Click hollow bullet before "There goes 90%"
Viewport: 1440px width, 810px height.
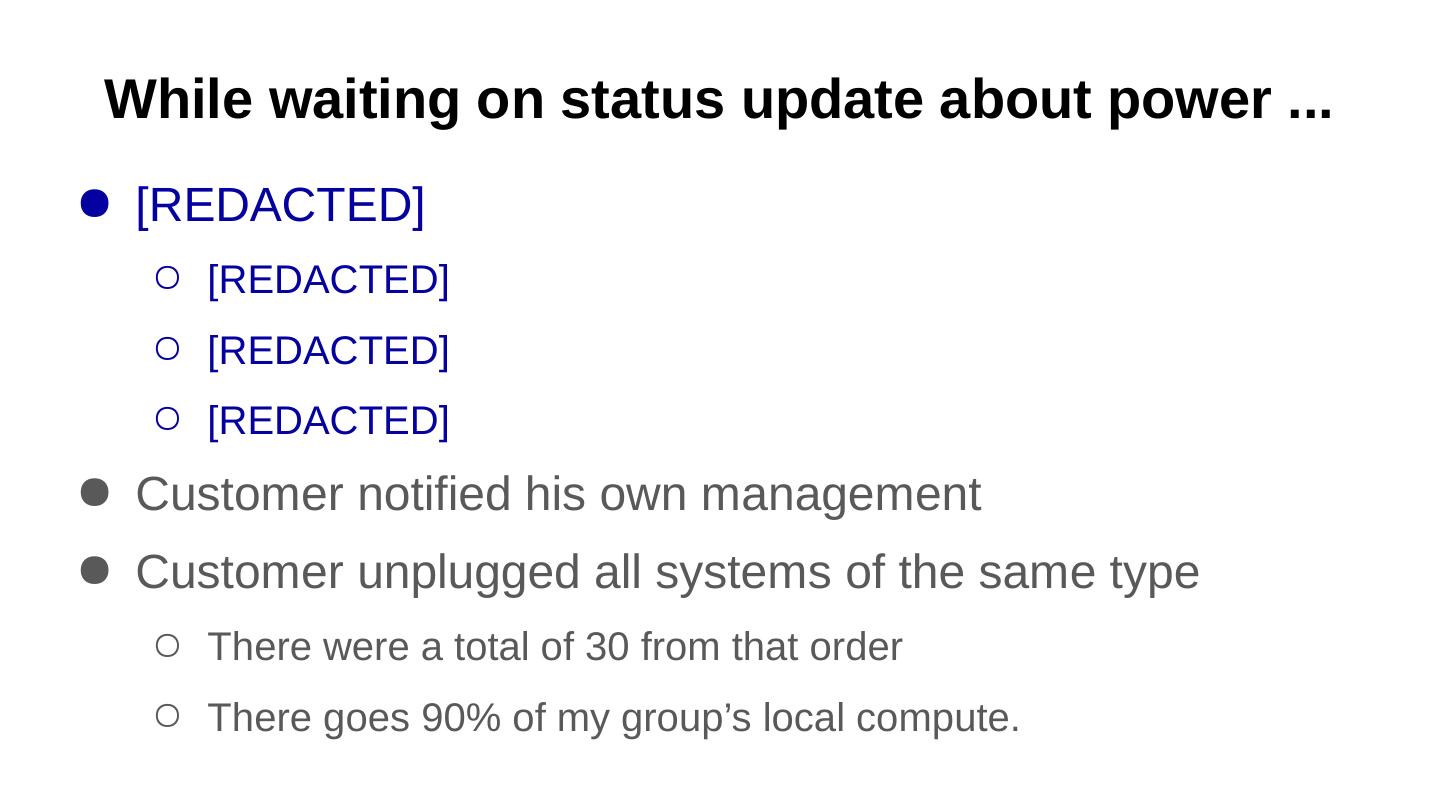click(167, 716)
